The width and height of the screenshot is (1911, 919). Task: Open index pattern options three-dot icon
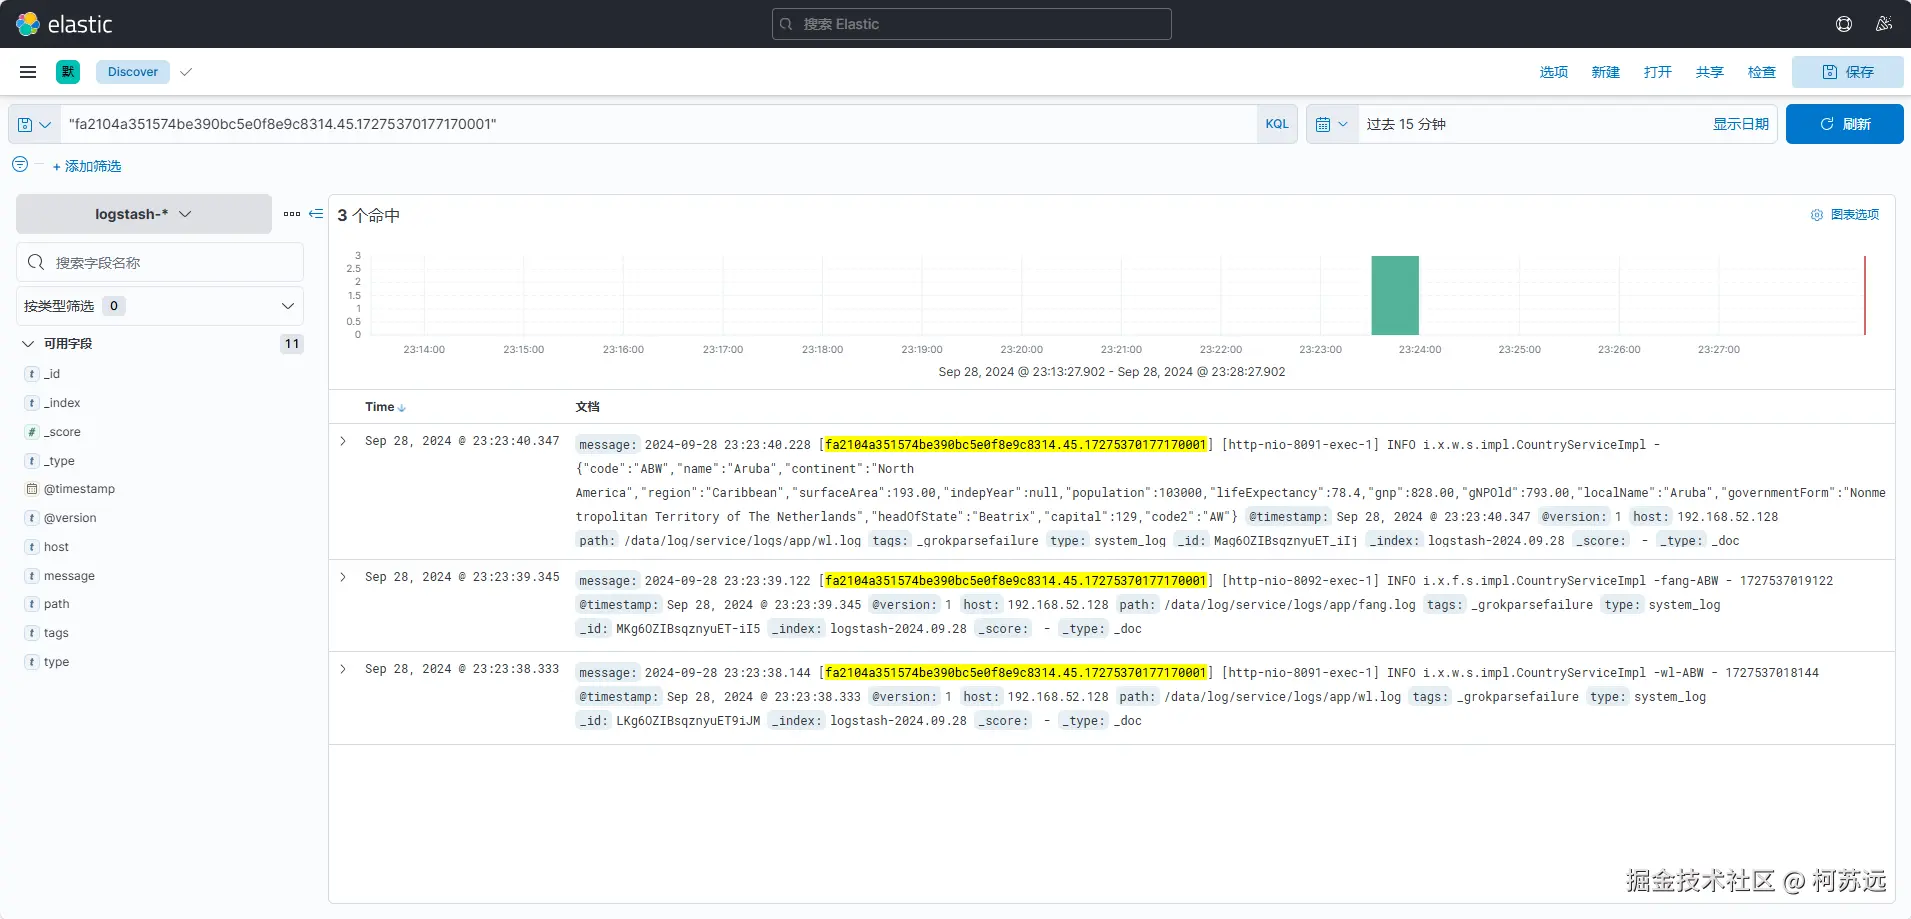pyautogui.click(x=292, y=214)
